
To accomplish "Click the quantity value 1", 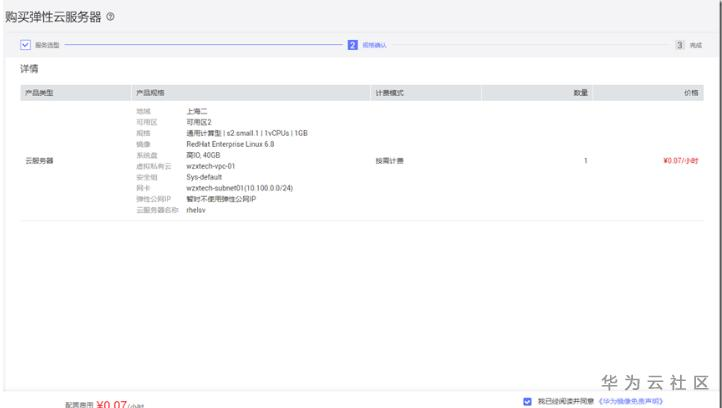I will pyautogui.click(x=586, y=161).
